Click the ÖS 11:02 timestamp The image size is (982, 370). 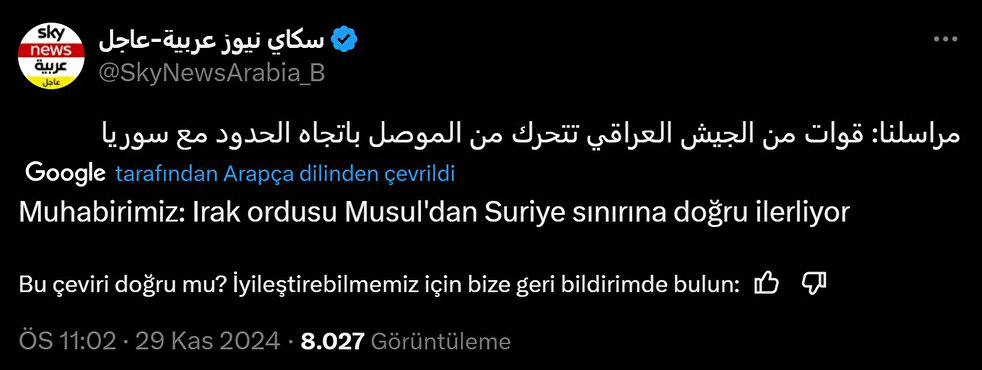pyautogui.click(x=68, y=341)
